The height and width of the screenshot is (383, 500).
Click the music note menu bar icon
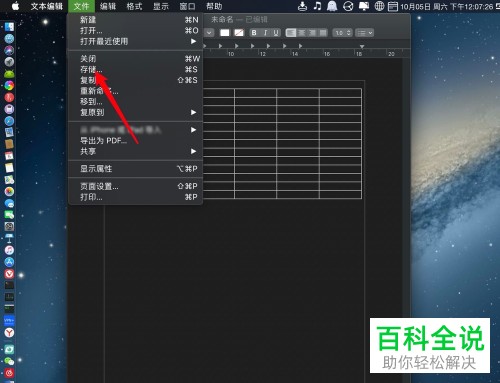click(x=317, y=6)
